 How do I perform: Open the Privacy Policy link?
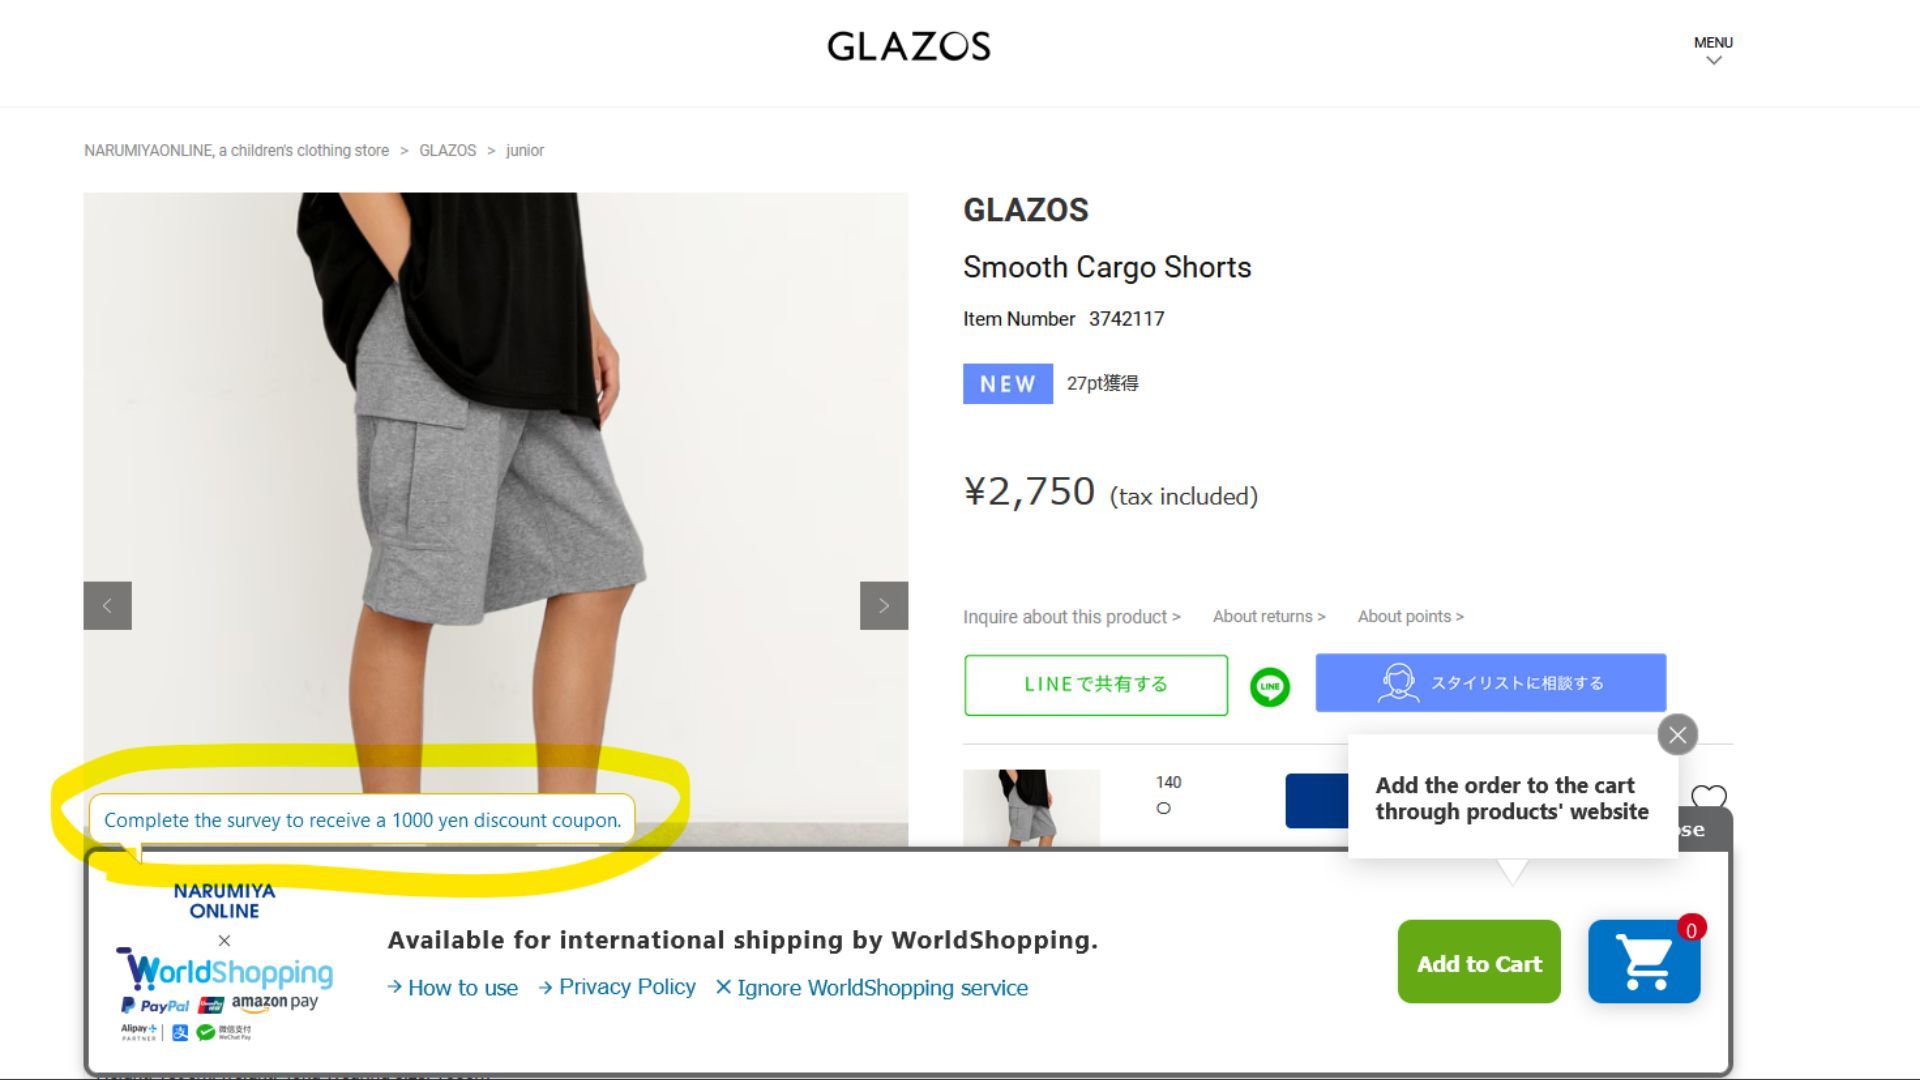(x=617, y=987)
